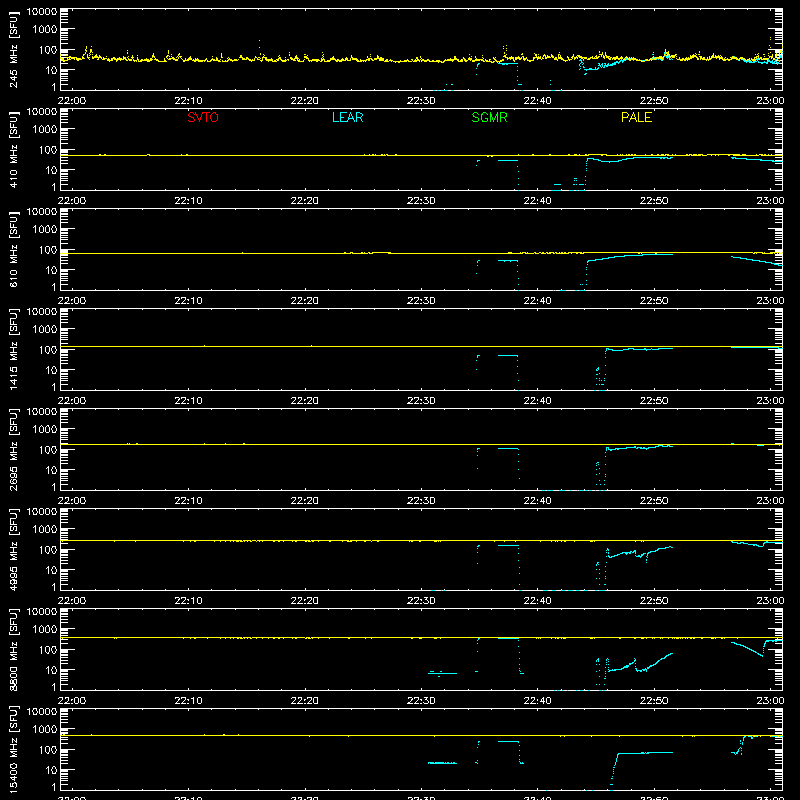The height and width of the screenshot is (800, 800).
Task: Click 22:10 time label under 245 MHz panel
Action: coord(188,101)
